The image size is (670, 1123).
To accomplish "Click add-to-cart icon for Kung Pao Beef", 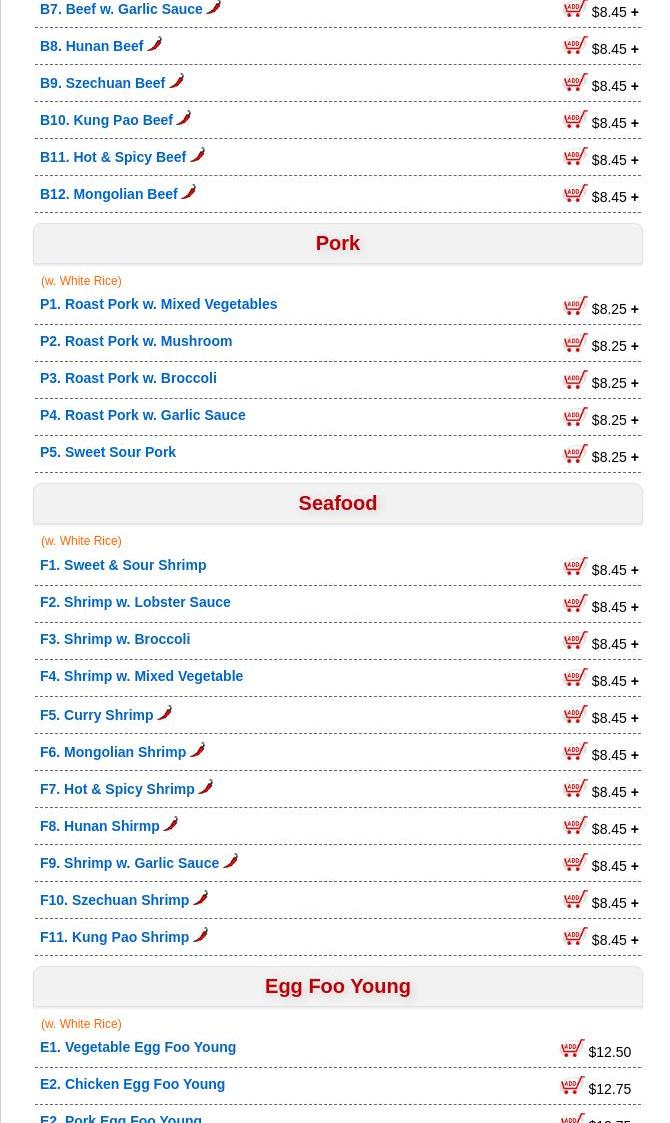I will pos(575,120).
